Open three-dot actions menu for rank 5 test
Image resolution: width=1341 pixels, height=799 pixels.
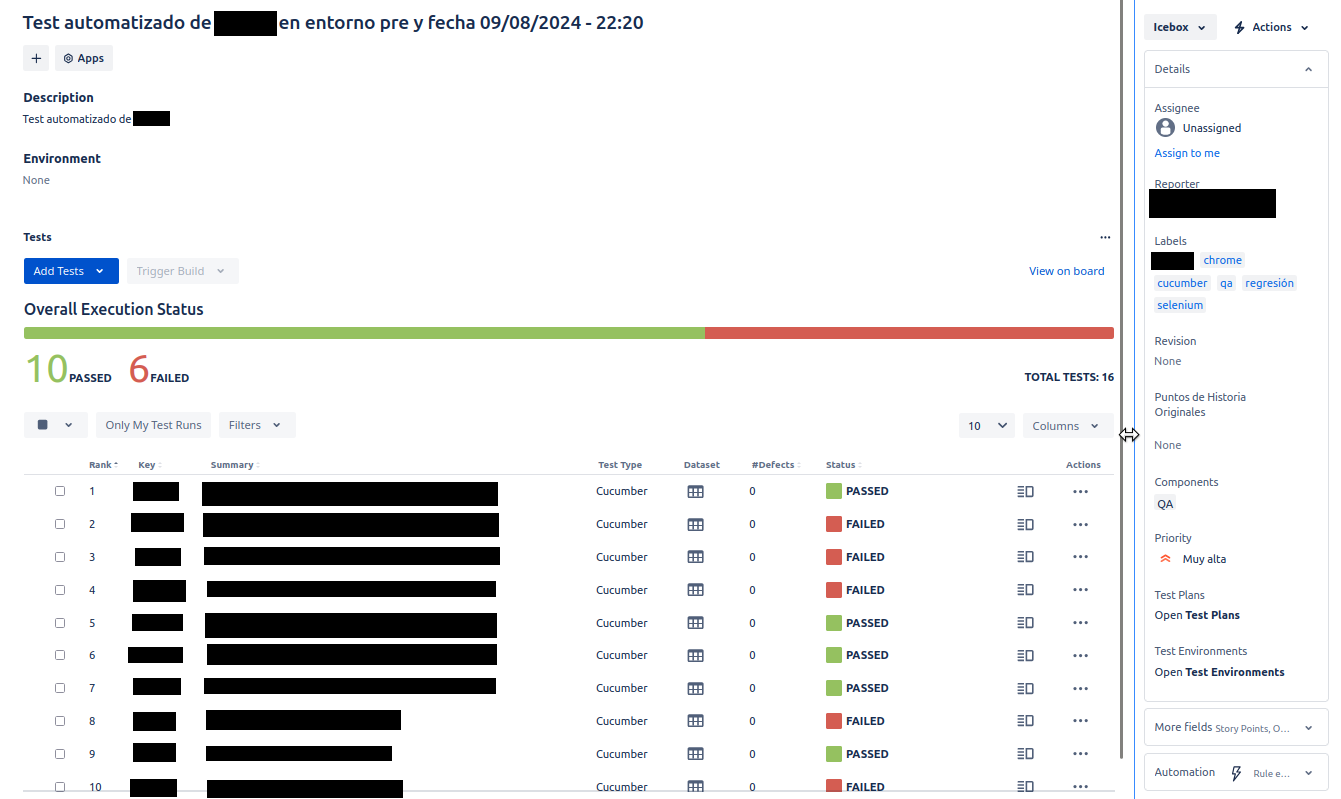pos(1080,623)
